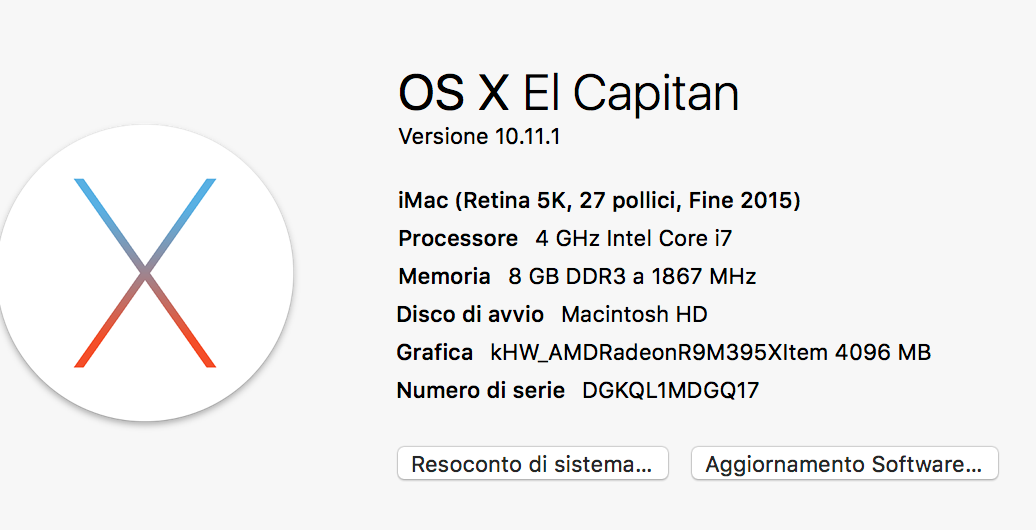Select the serial number DGKQL1MDGQ17
The height and width of the screenshot is (530, 1036).
670,391
